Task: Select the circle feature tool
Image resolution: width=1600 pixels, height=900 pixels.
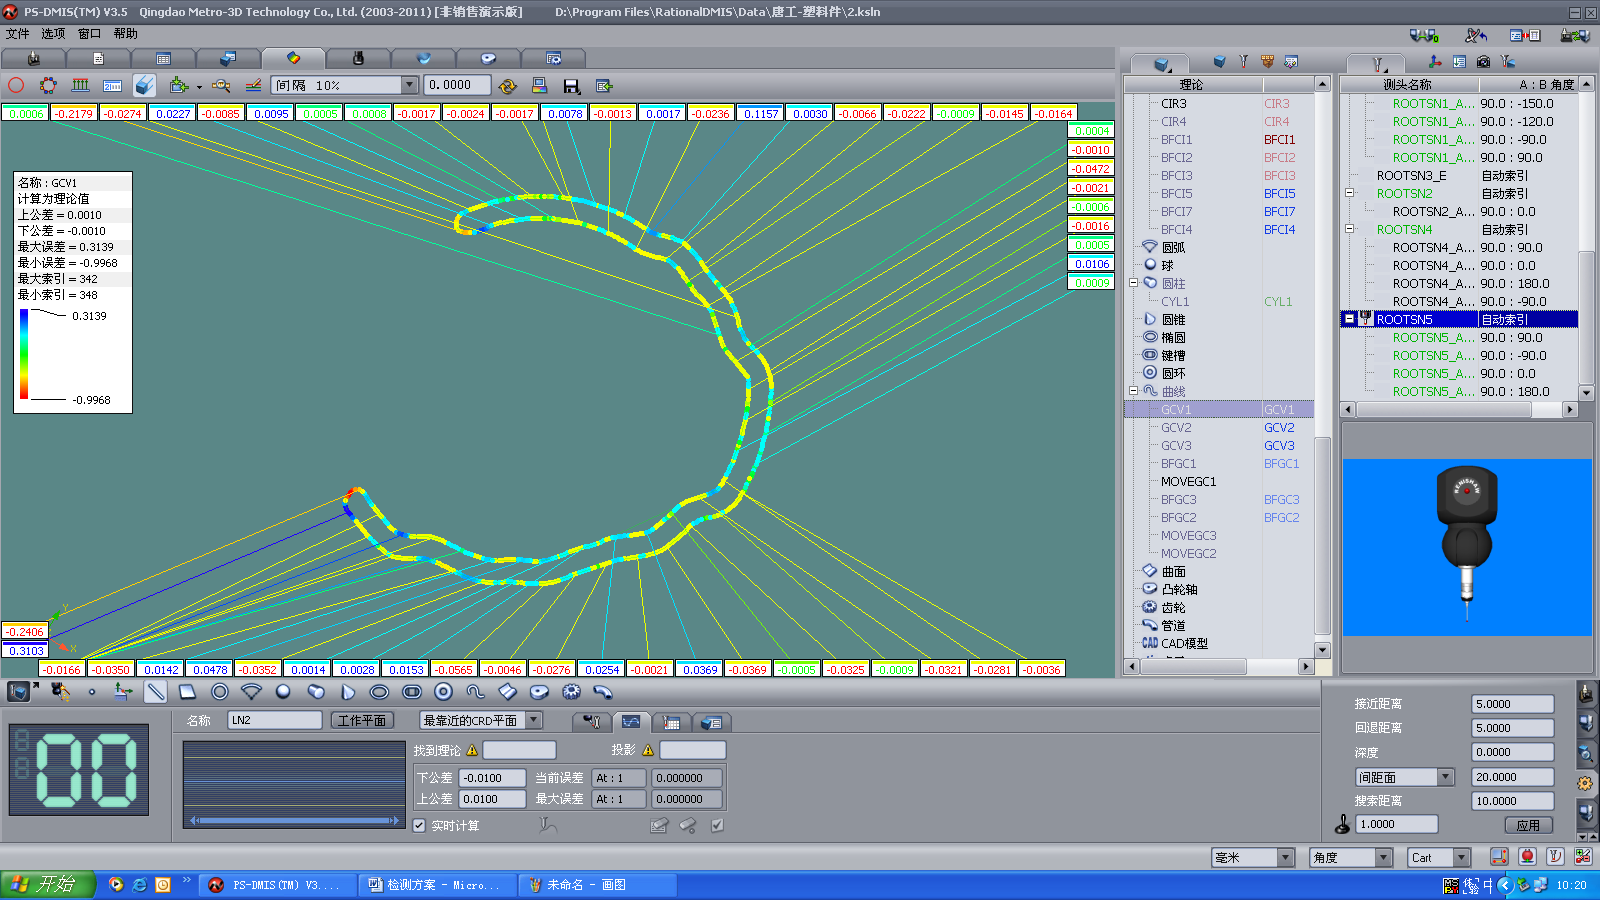Action: (x=220, y=691)
